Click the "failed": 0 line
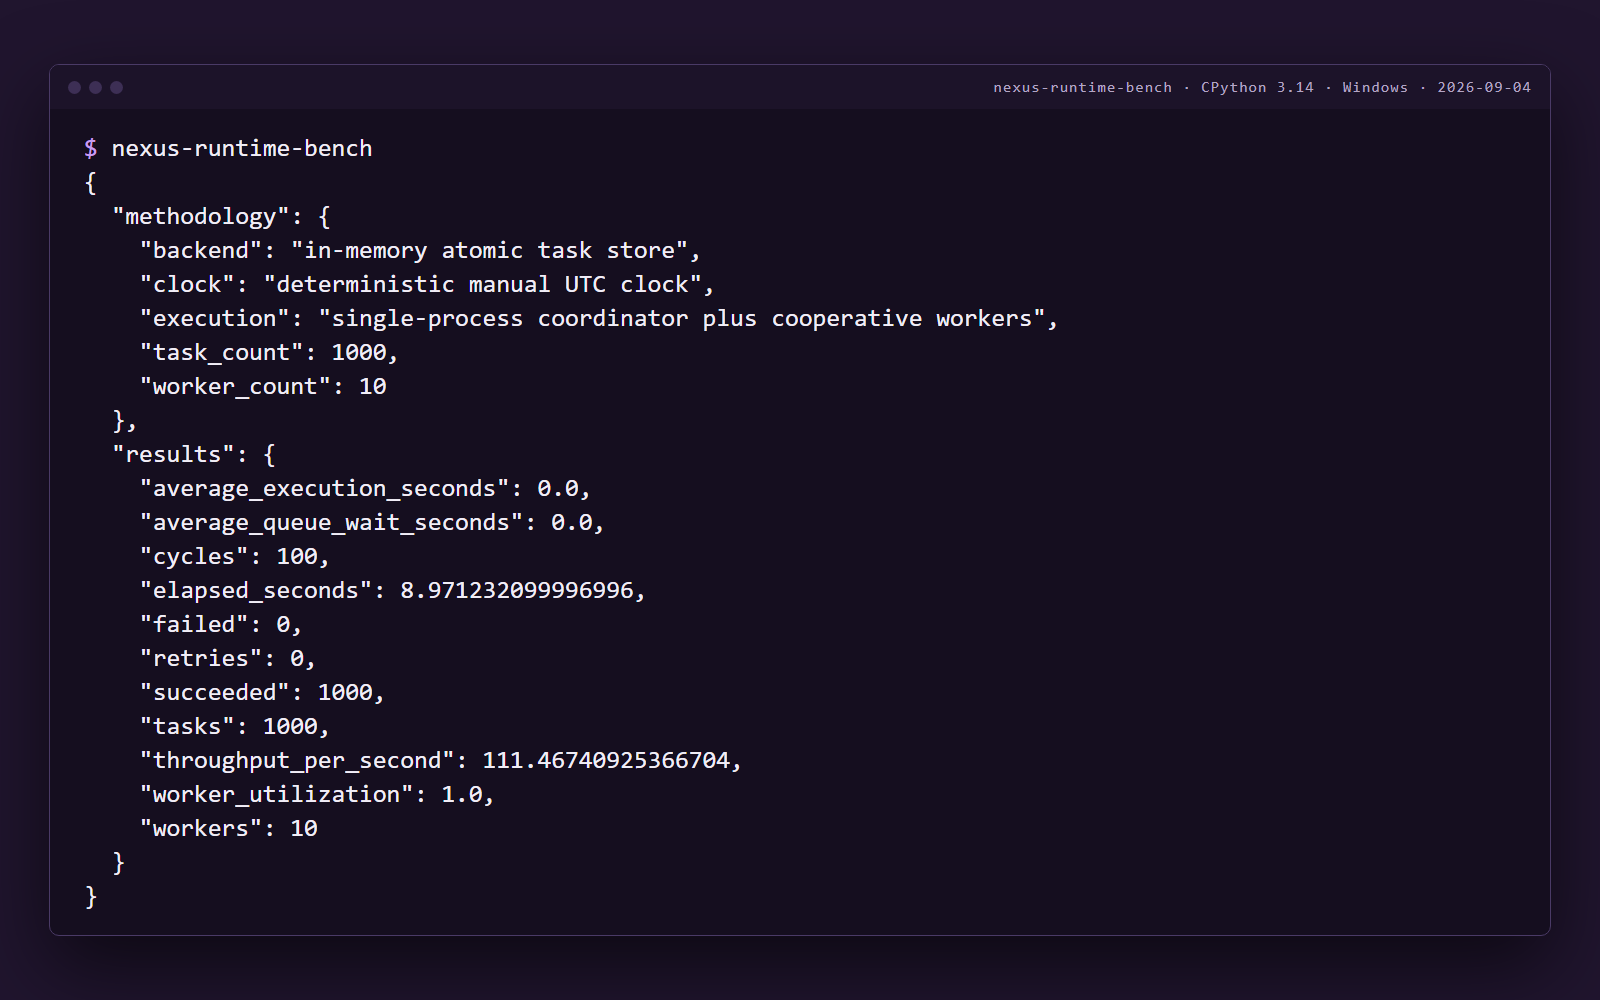The image size is (1600, 1000). [221, 625]
